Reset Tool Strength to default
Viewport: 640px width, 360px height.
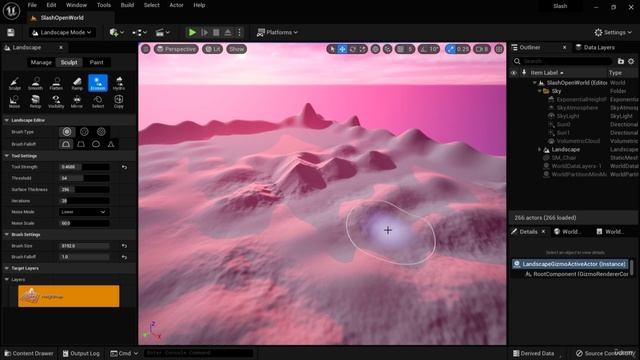124,167
